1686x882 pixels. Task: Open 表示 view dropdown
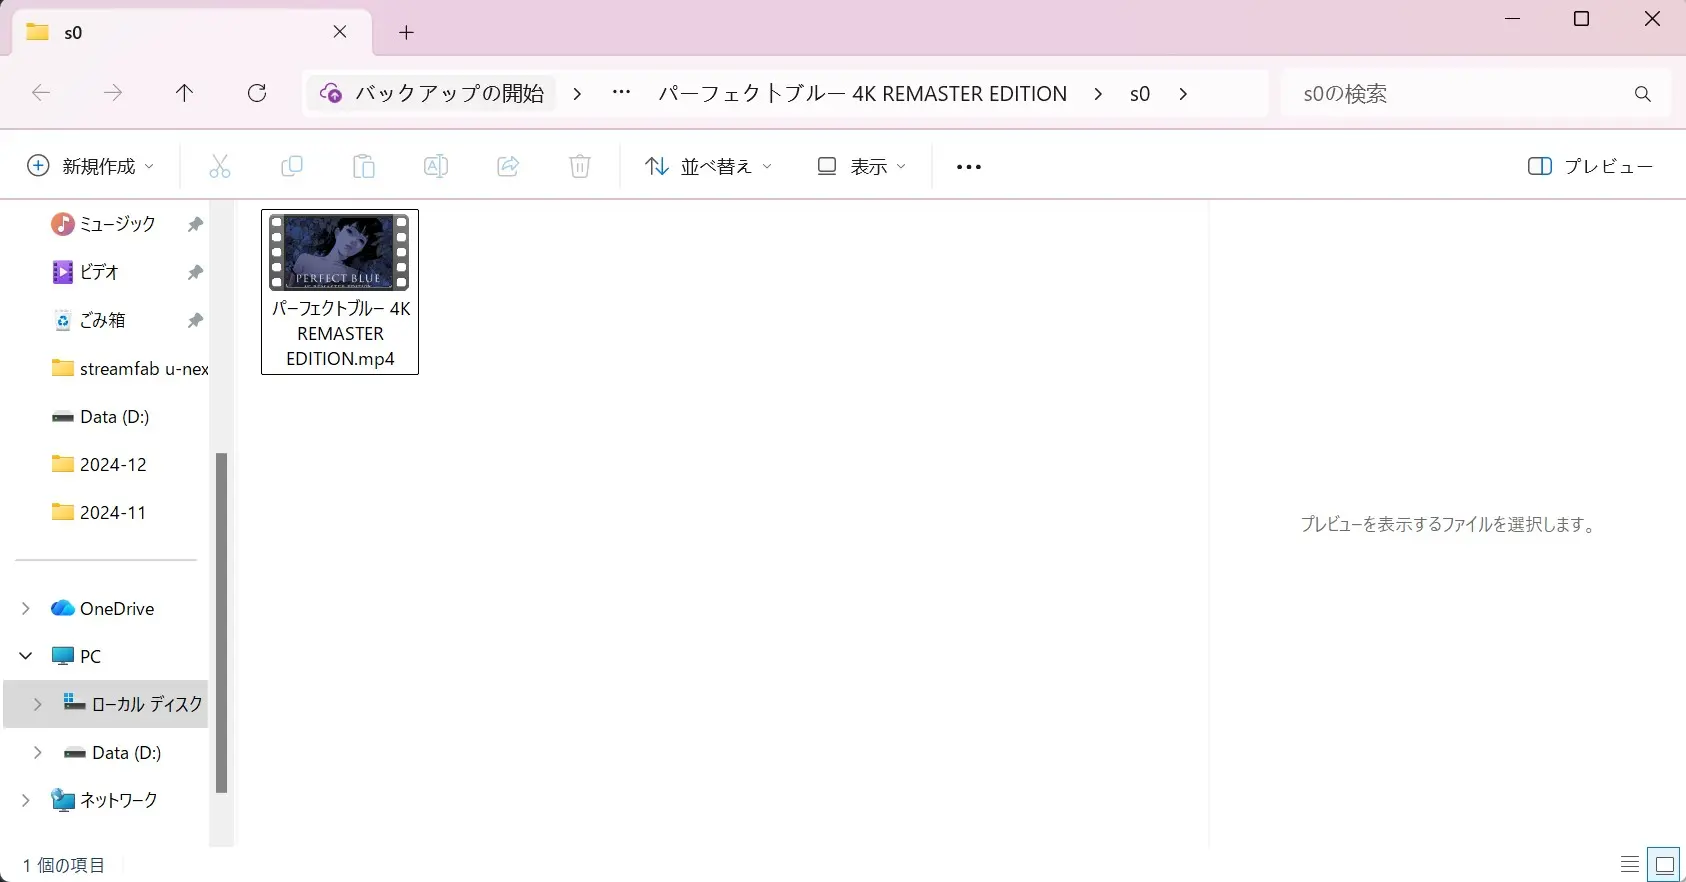pos(862,167)
